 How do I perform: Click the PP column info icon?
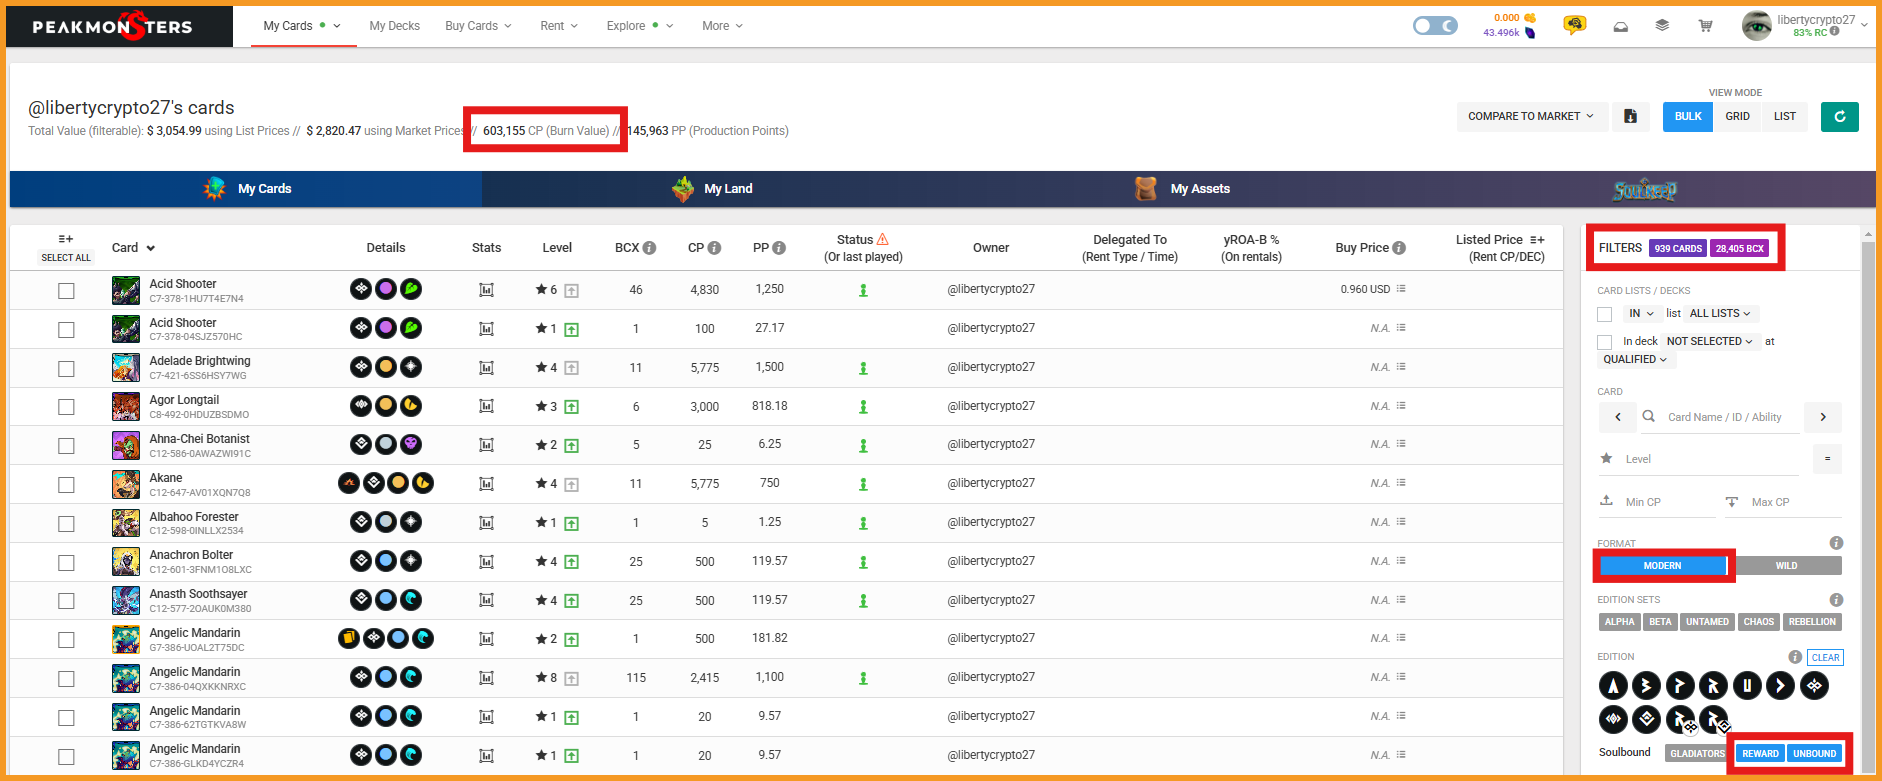pos(779,248)
